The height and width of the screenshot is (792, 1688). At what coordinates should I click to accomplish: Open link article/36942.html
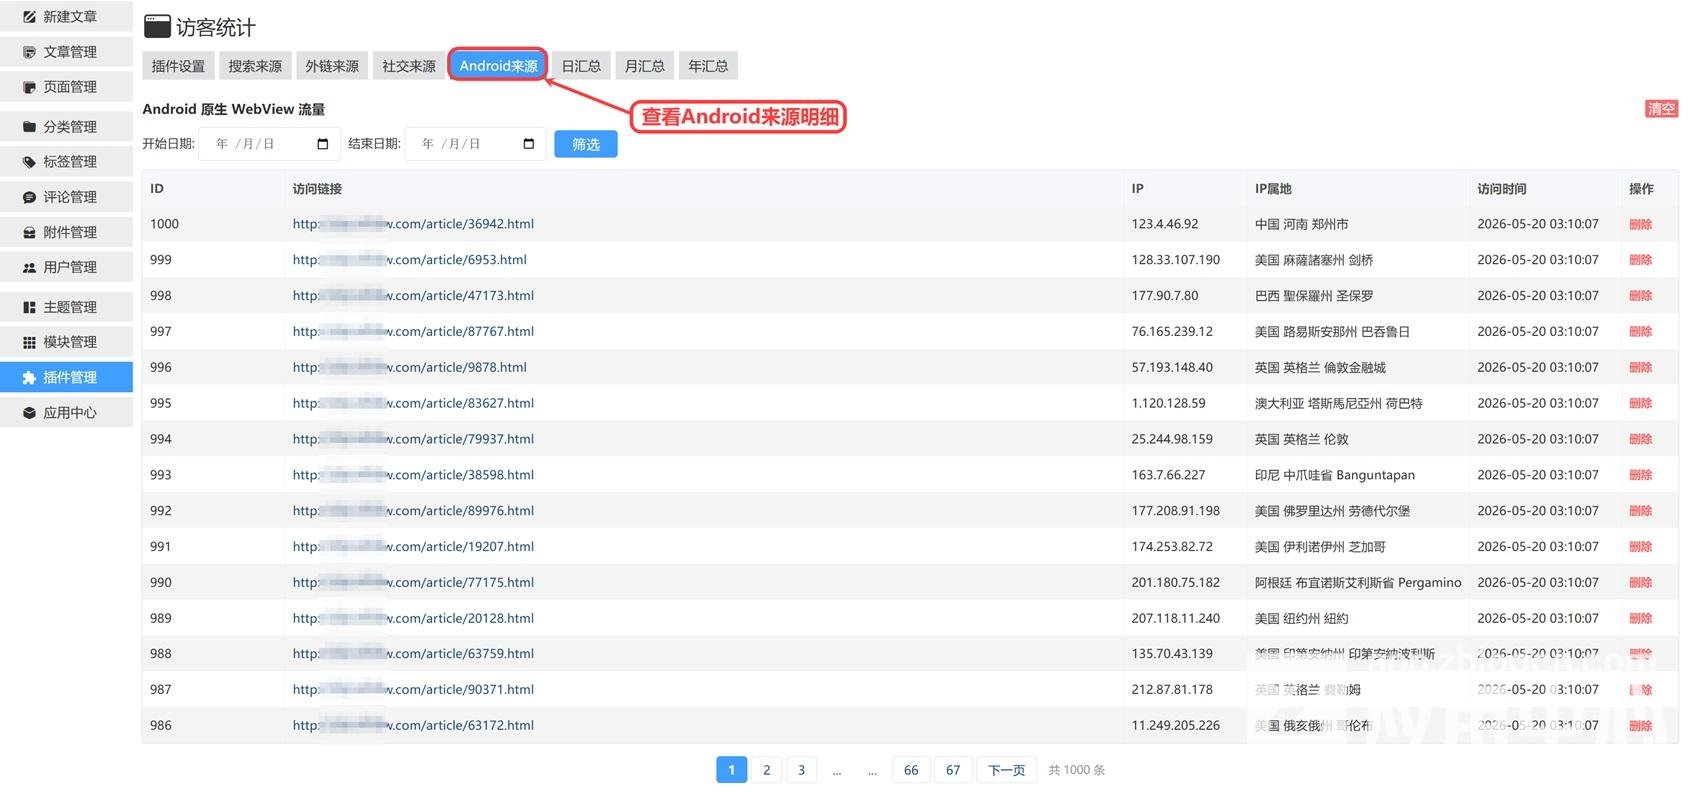(413, 224)
